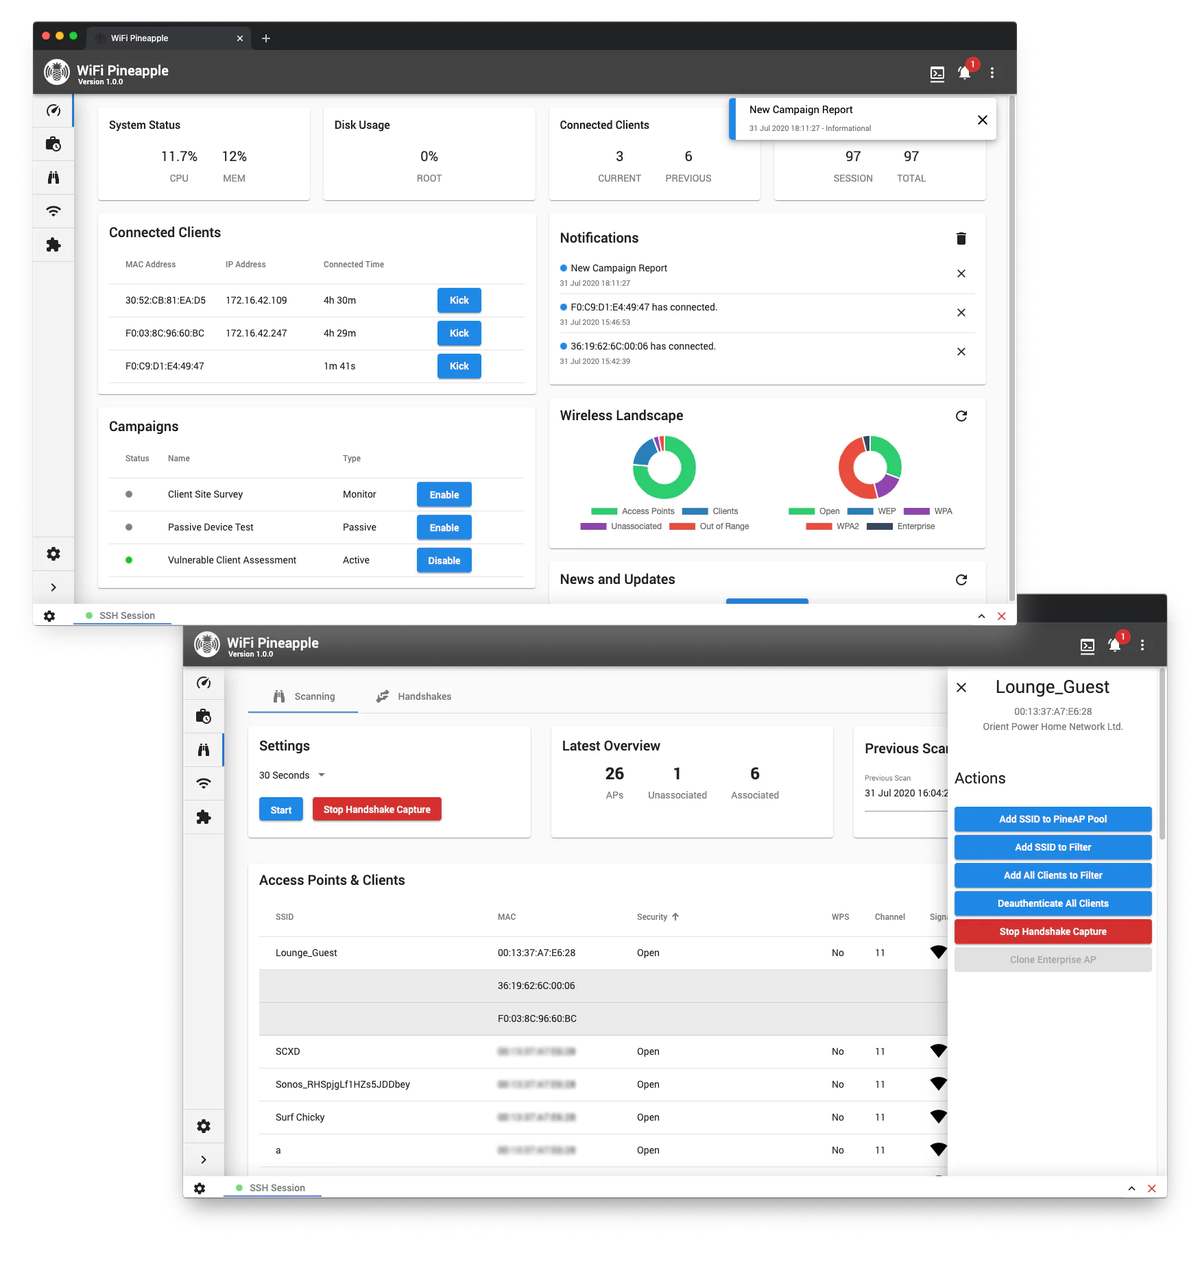Refresh the Wireless Landscape panel
Screen dimensions: 1200x1268
(x=961, y=416)
